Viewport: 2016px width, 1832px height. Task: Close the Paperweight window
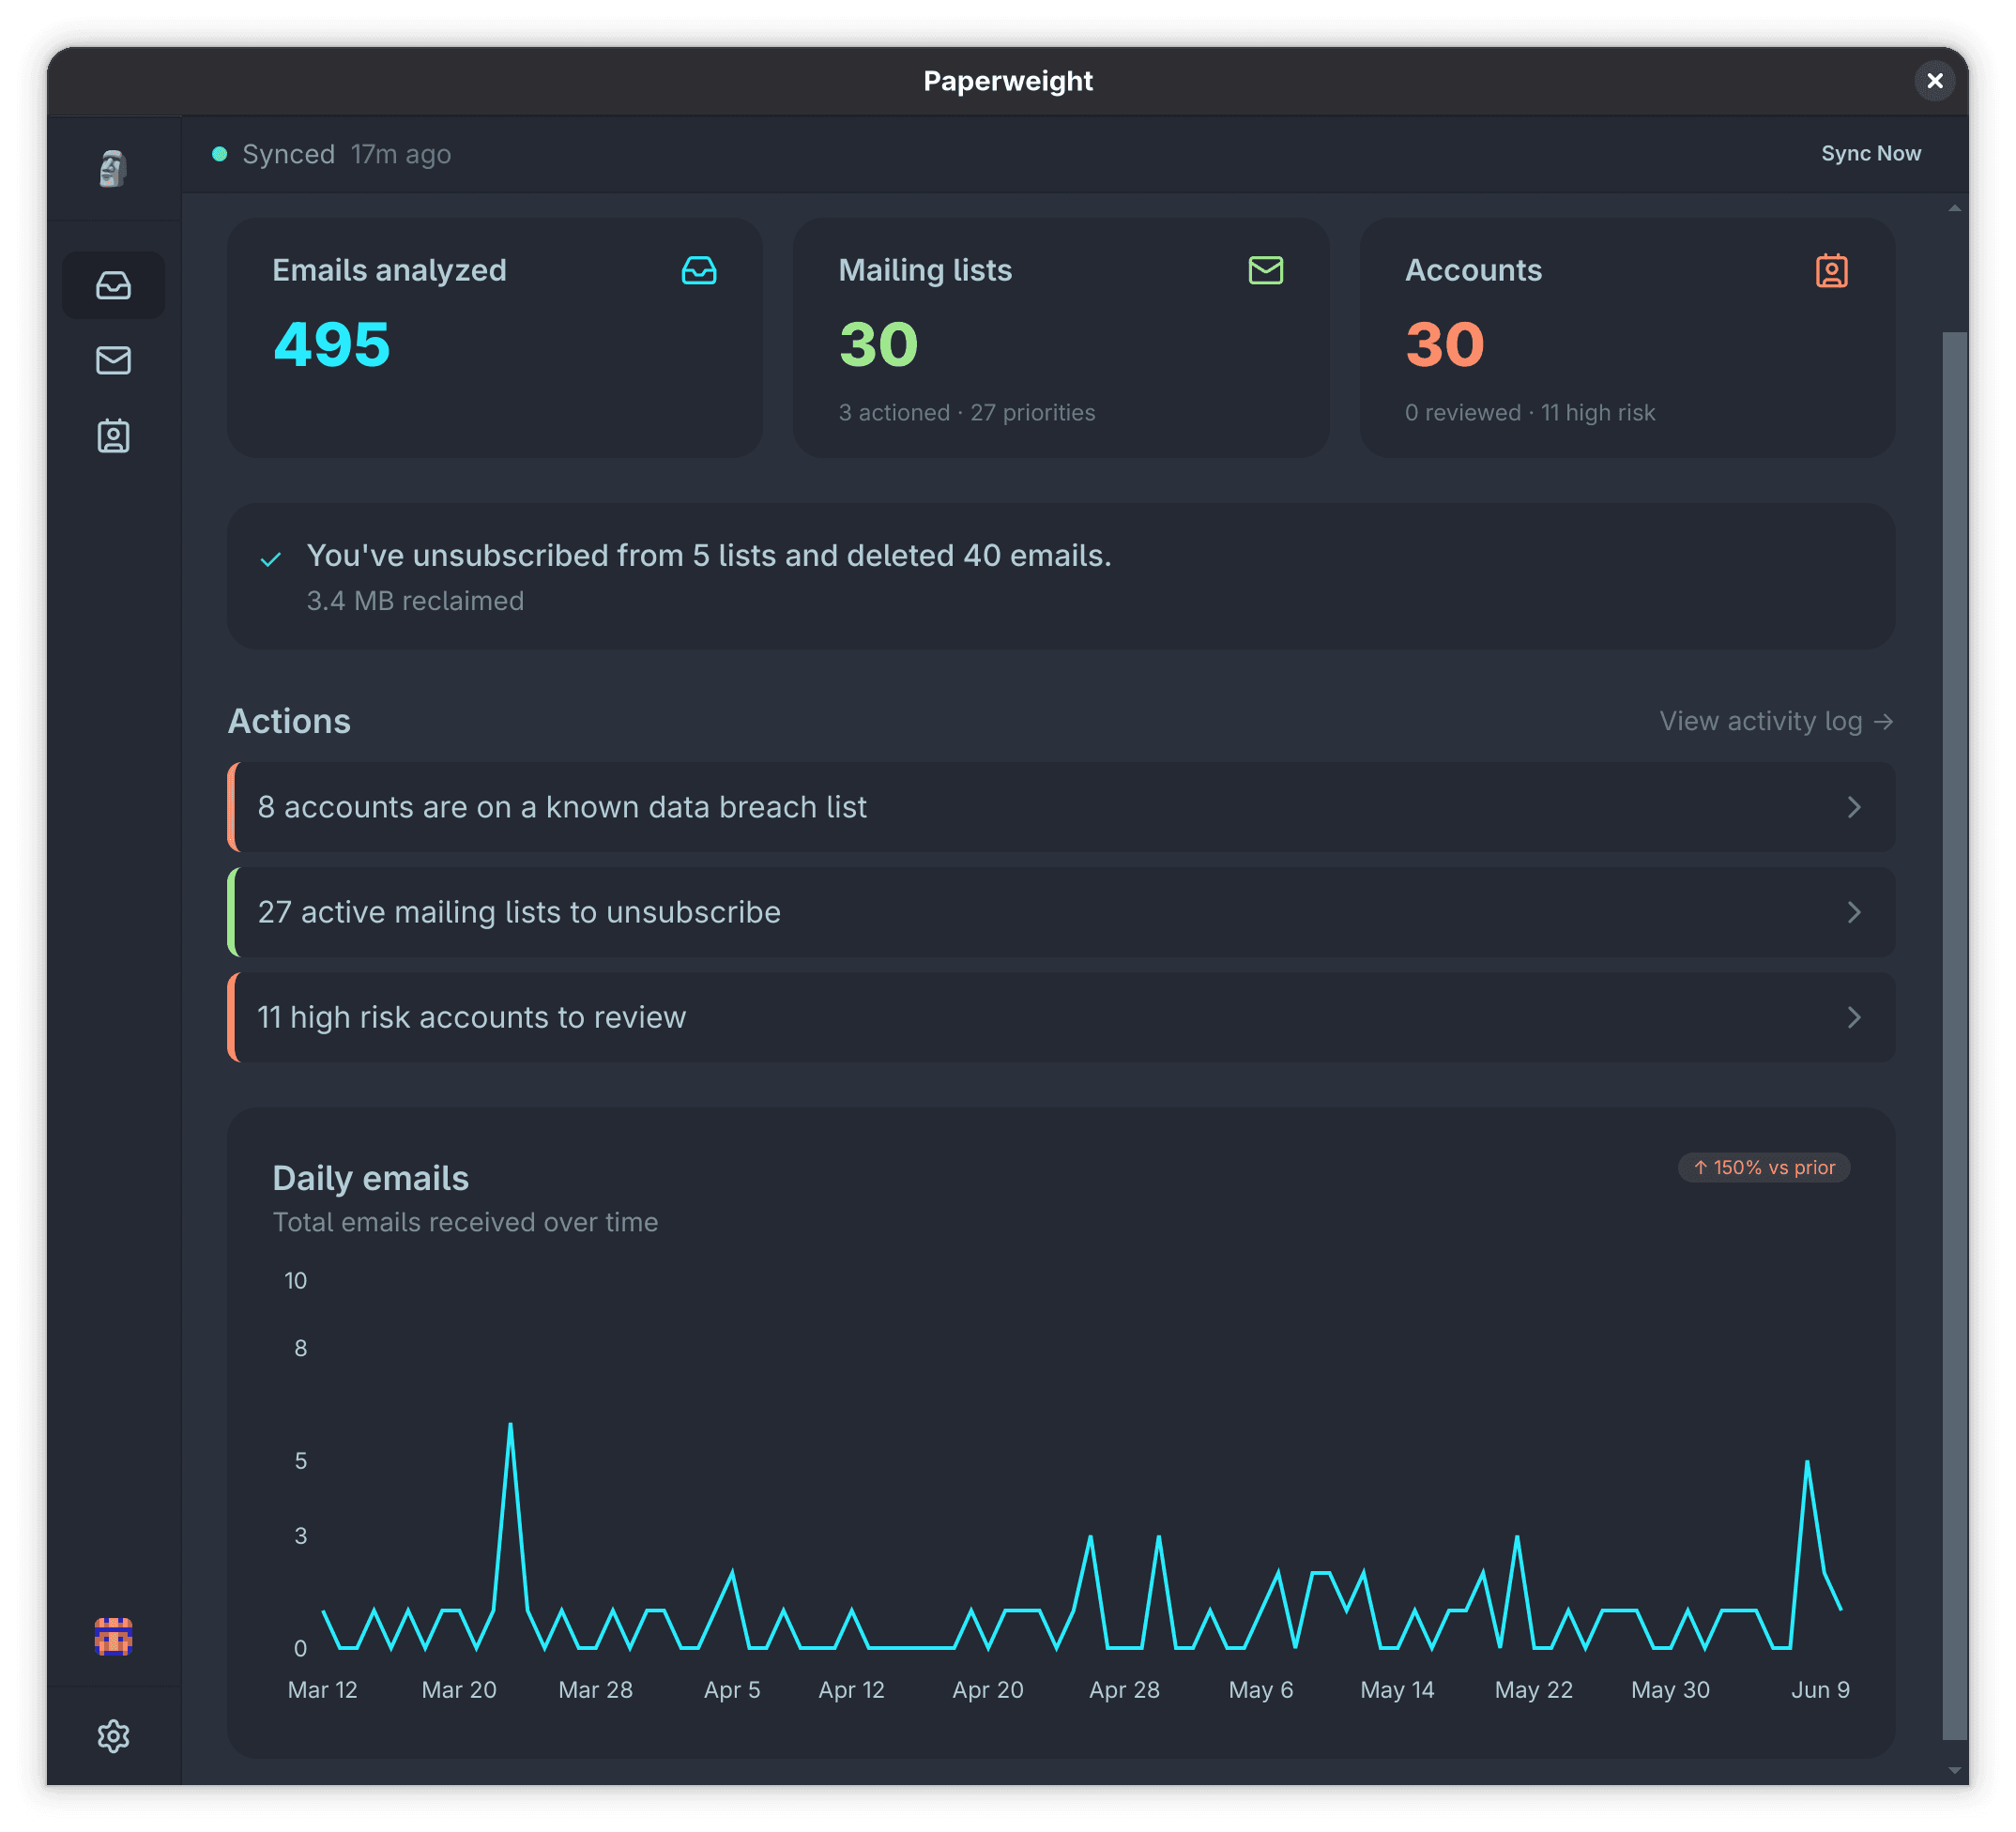tap(1935, 81)
